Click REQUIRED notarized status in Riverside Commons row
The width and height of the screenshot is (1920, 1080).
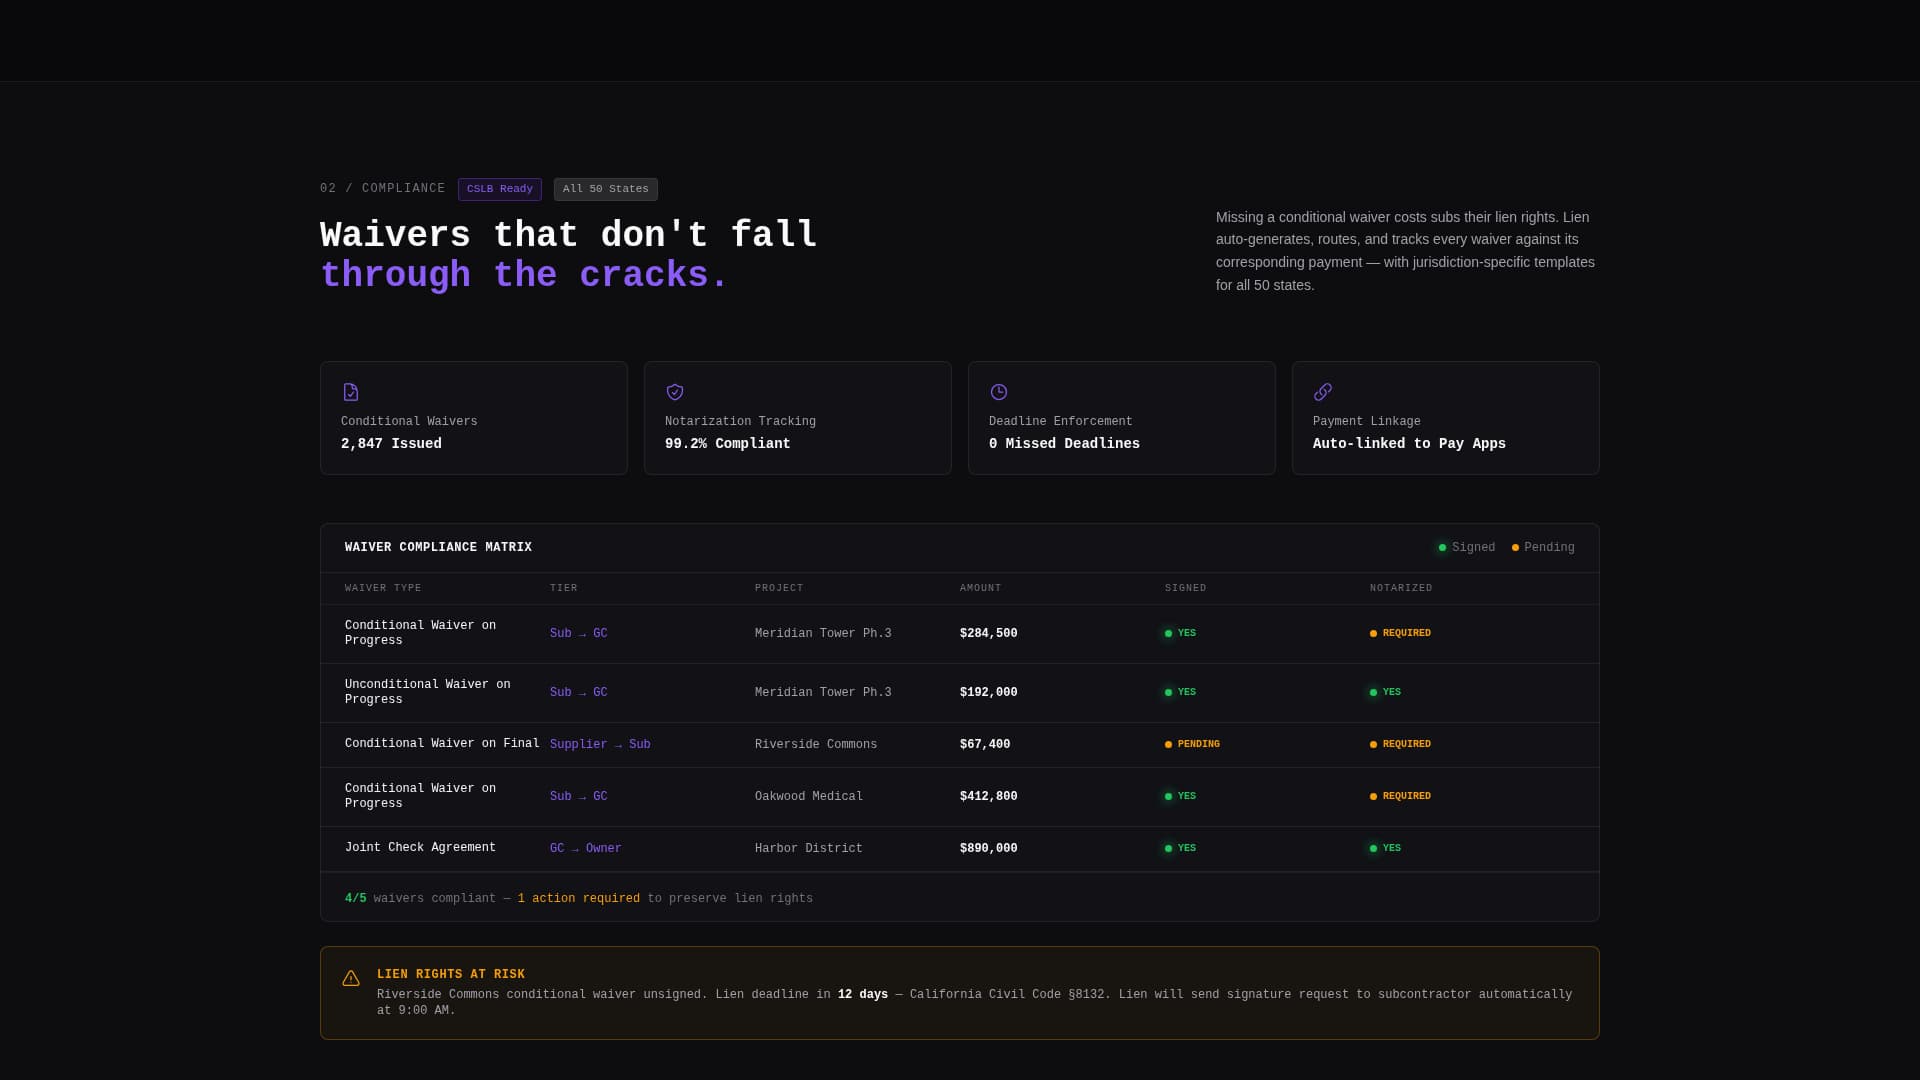(1400, 745)
